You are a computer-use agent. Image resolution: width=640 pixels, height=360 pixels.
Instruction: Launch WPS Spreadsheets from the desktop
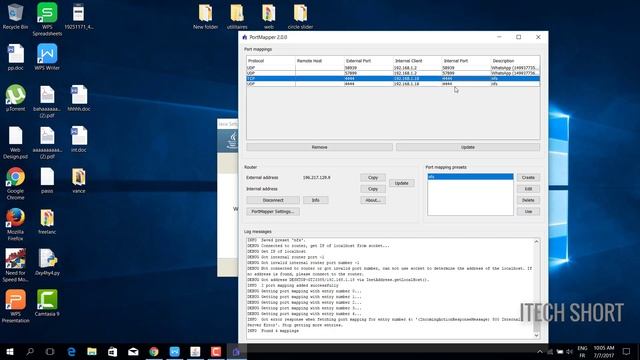(47, 19)
